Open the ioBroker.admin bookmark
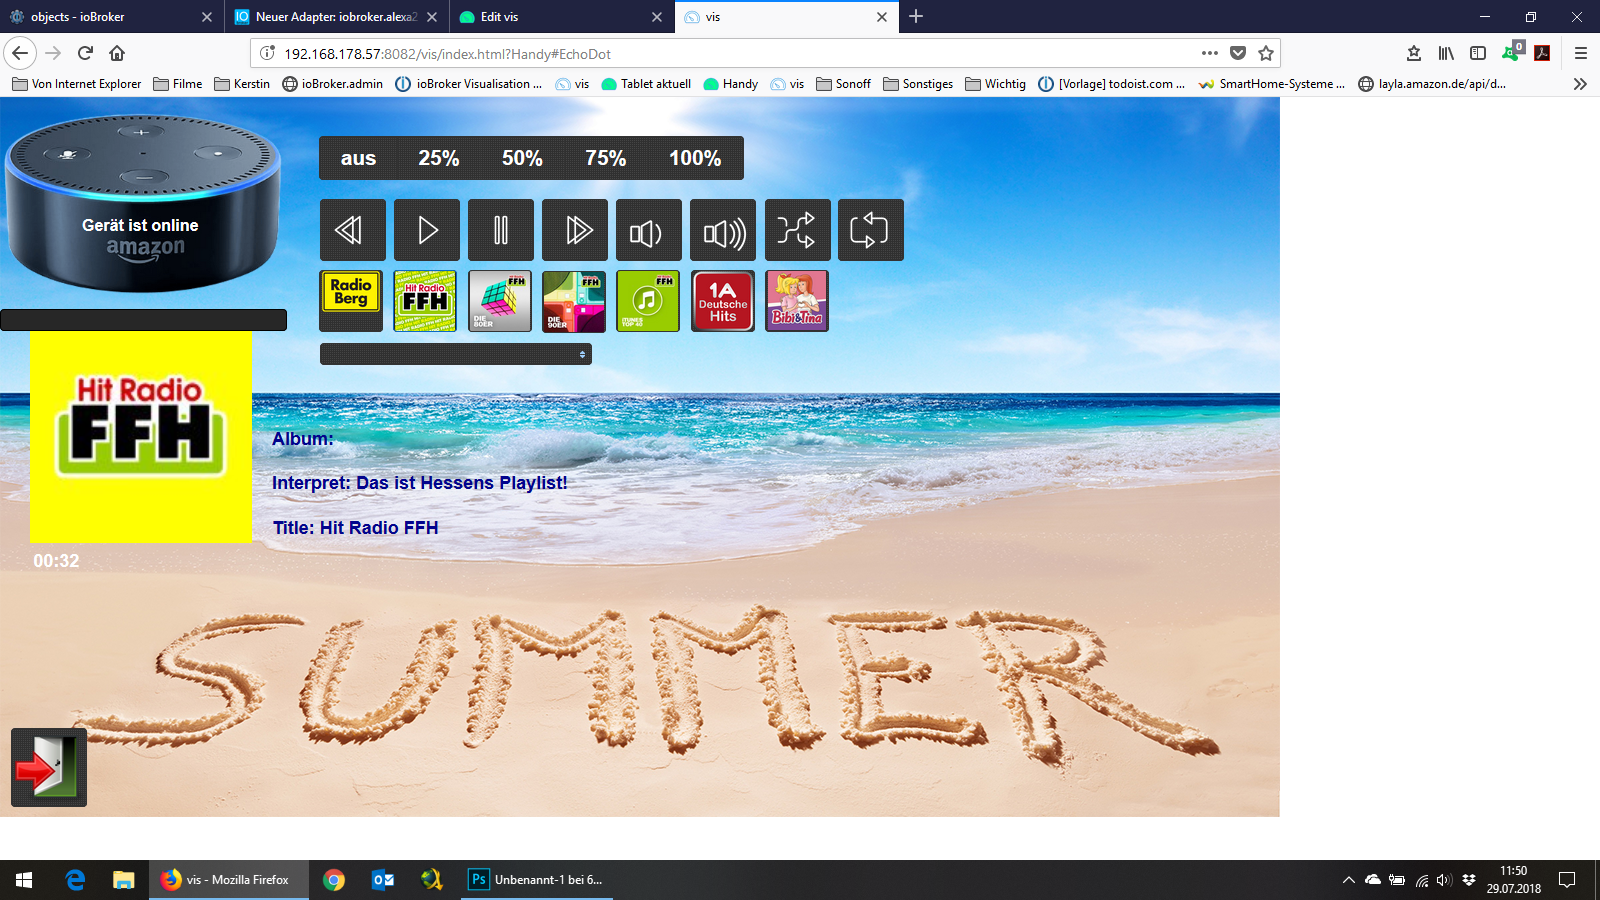This screenshot has height=900, width=1600. pyautogui.click(x=333, y=84)
